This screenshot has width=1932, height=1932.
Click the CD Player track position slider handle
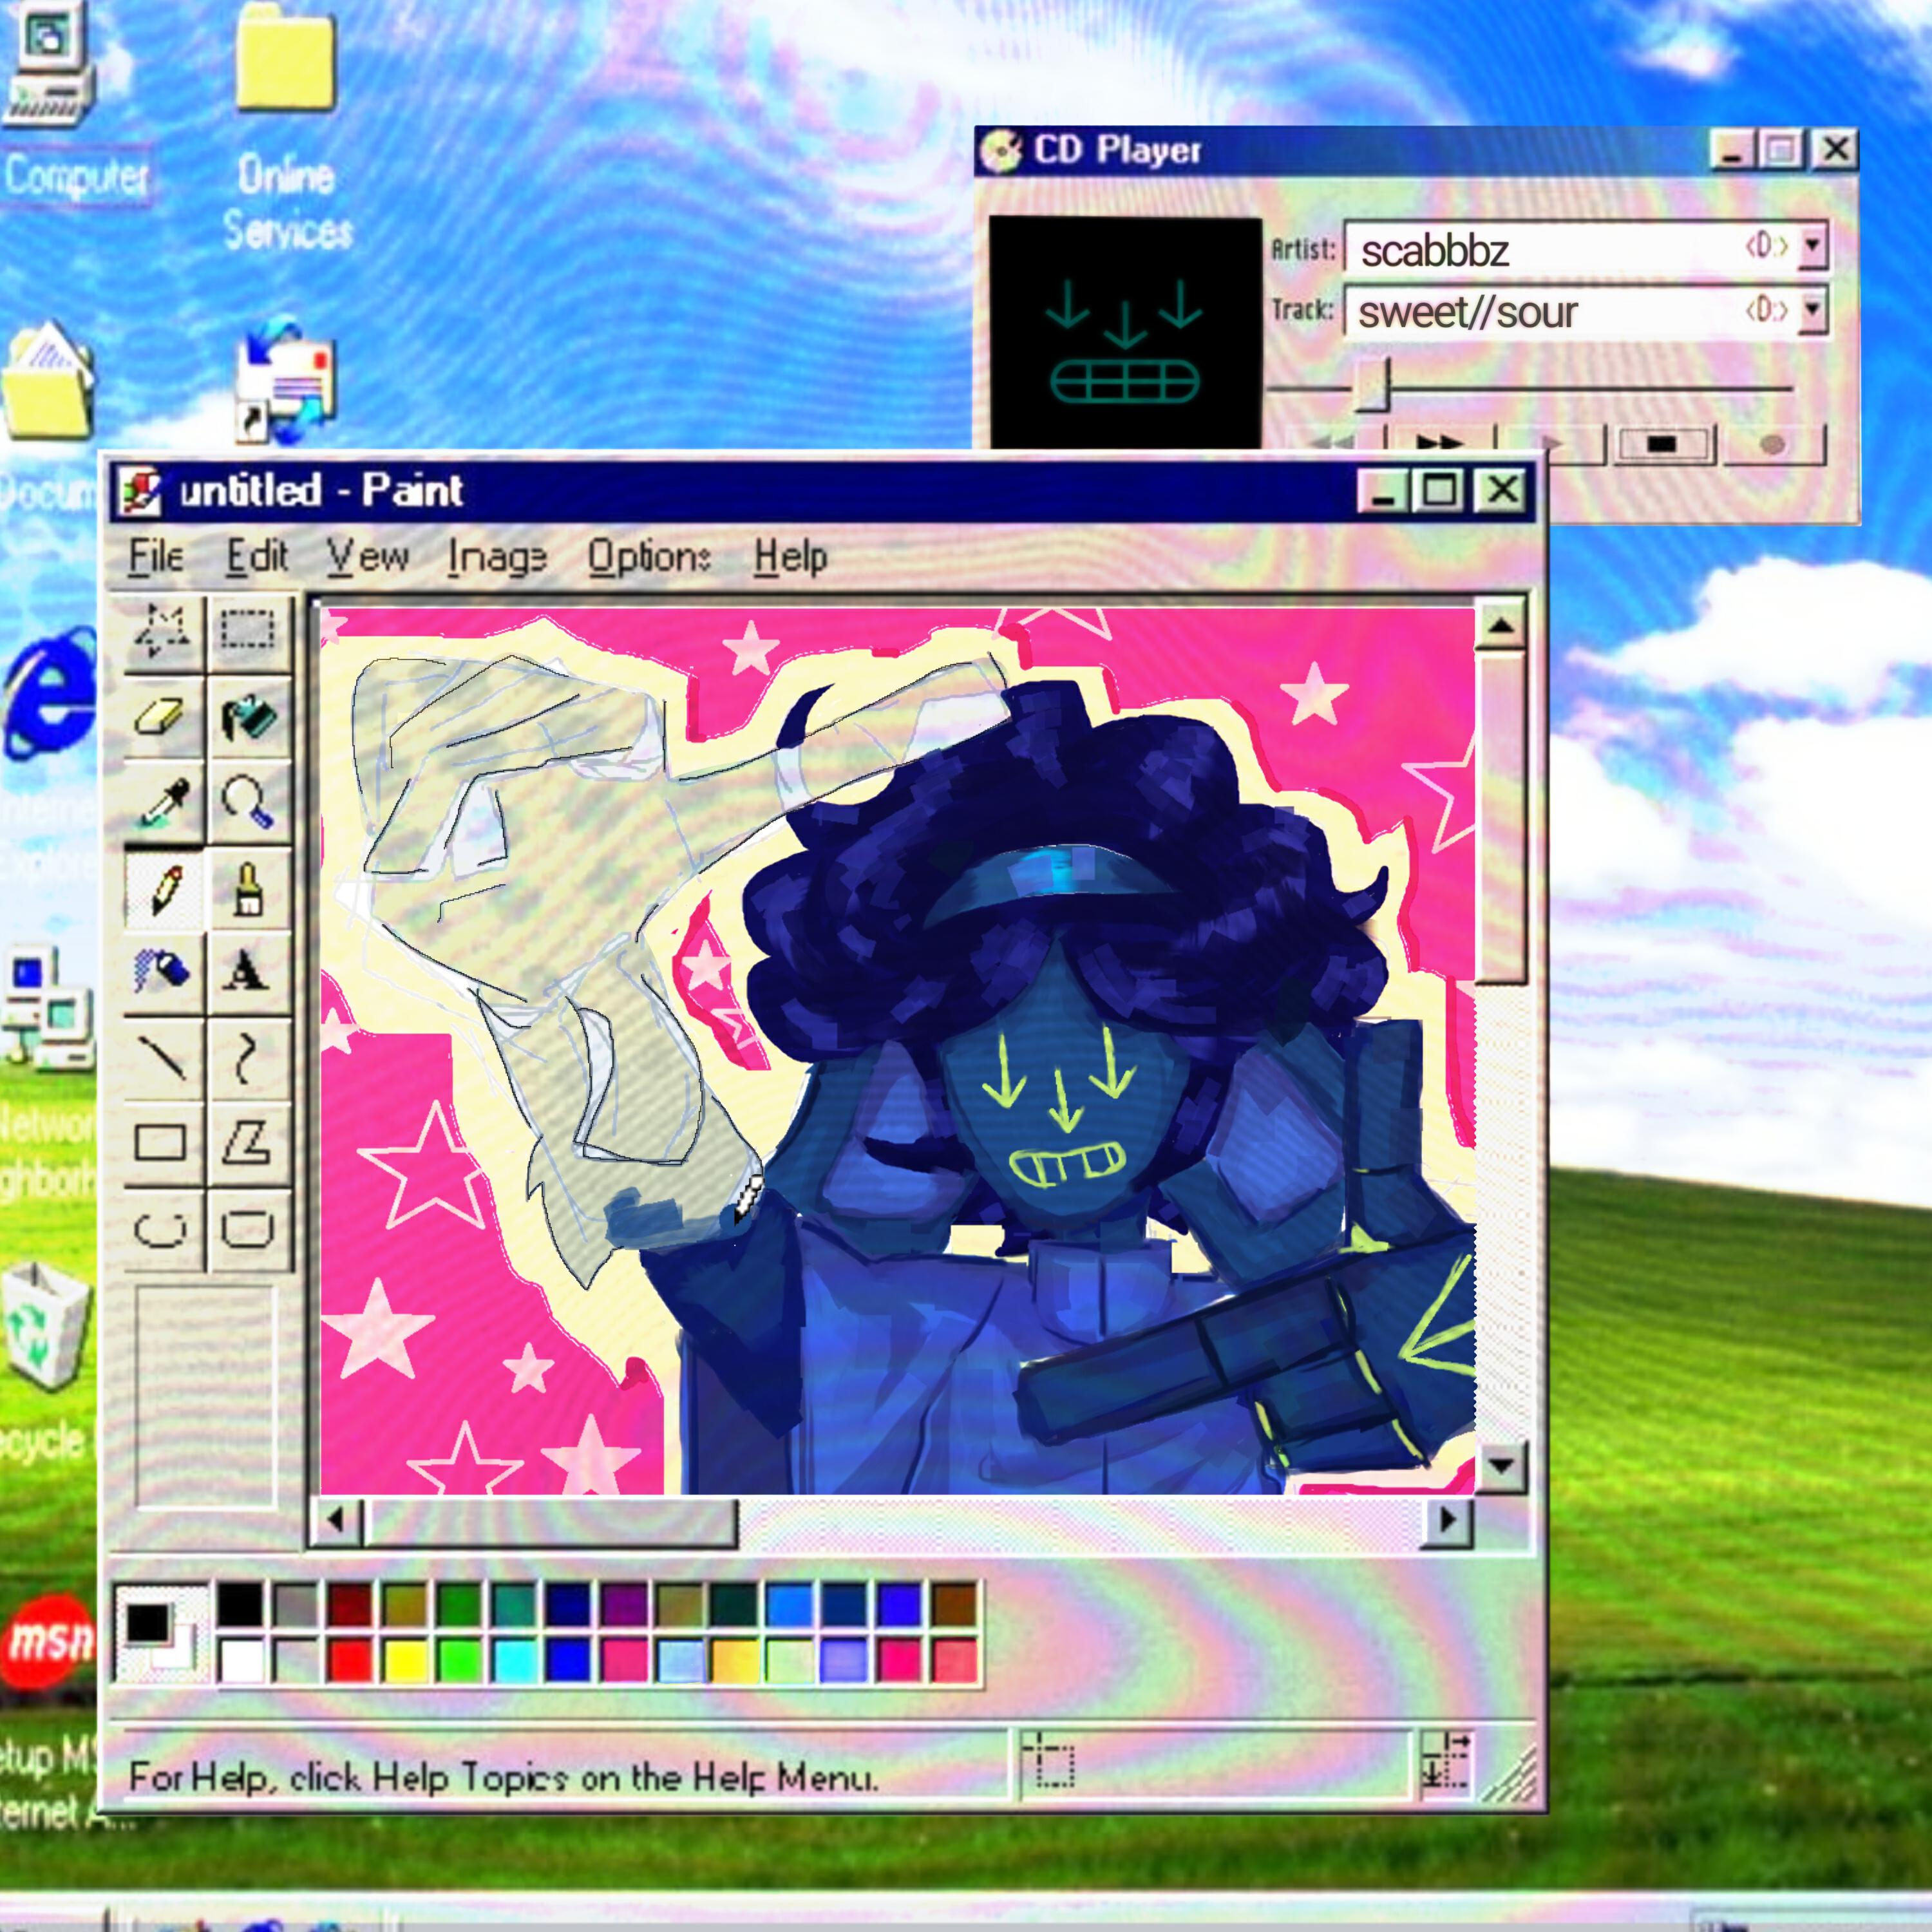click(1373, 385)
